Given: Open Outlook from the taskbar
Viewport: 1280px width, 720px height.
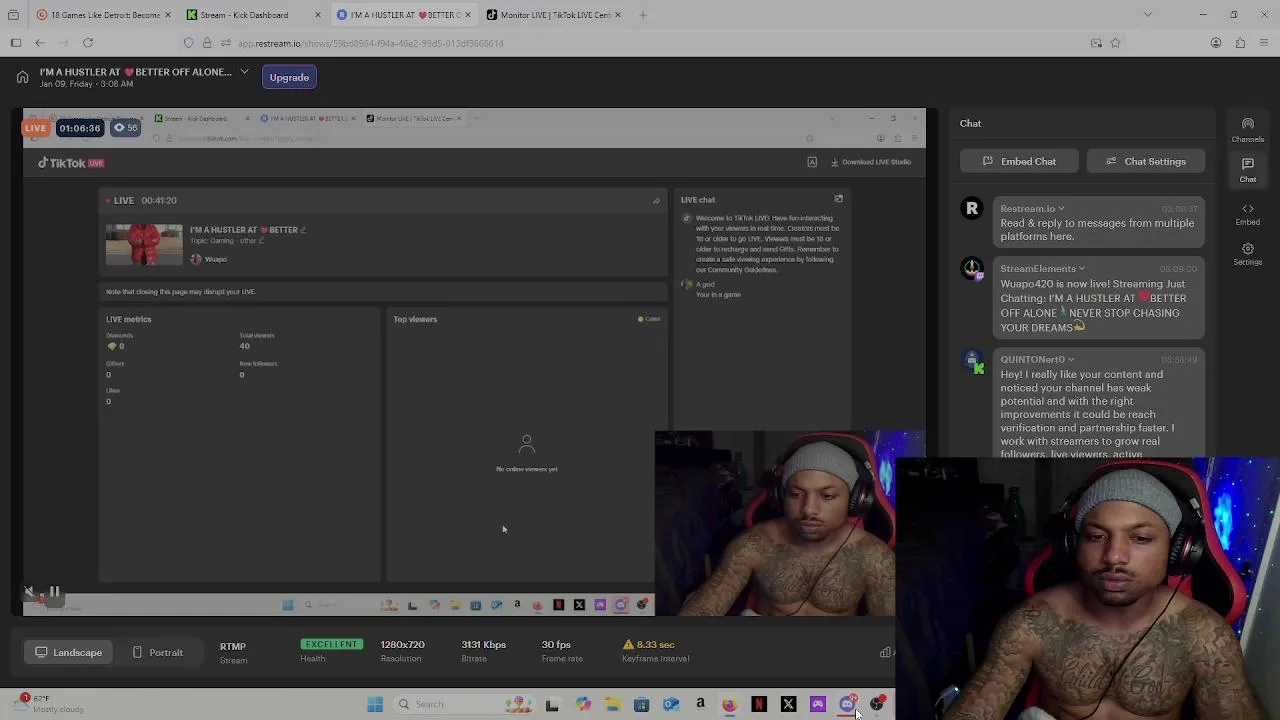Looking at the screenshot, I should (671, 704).
